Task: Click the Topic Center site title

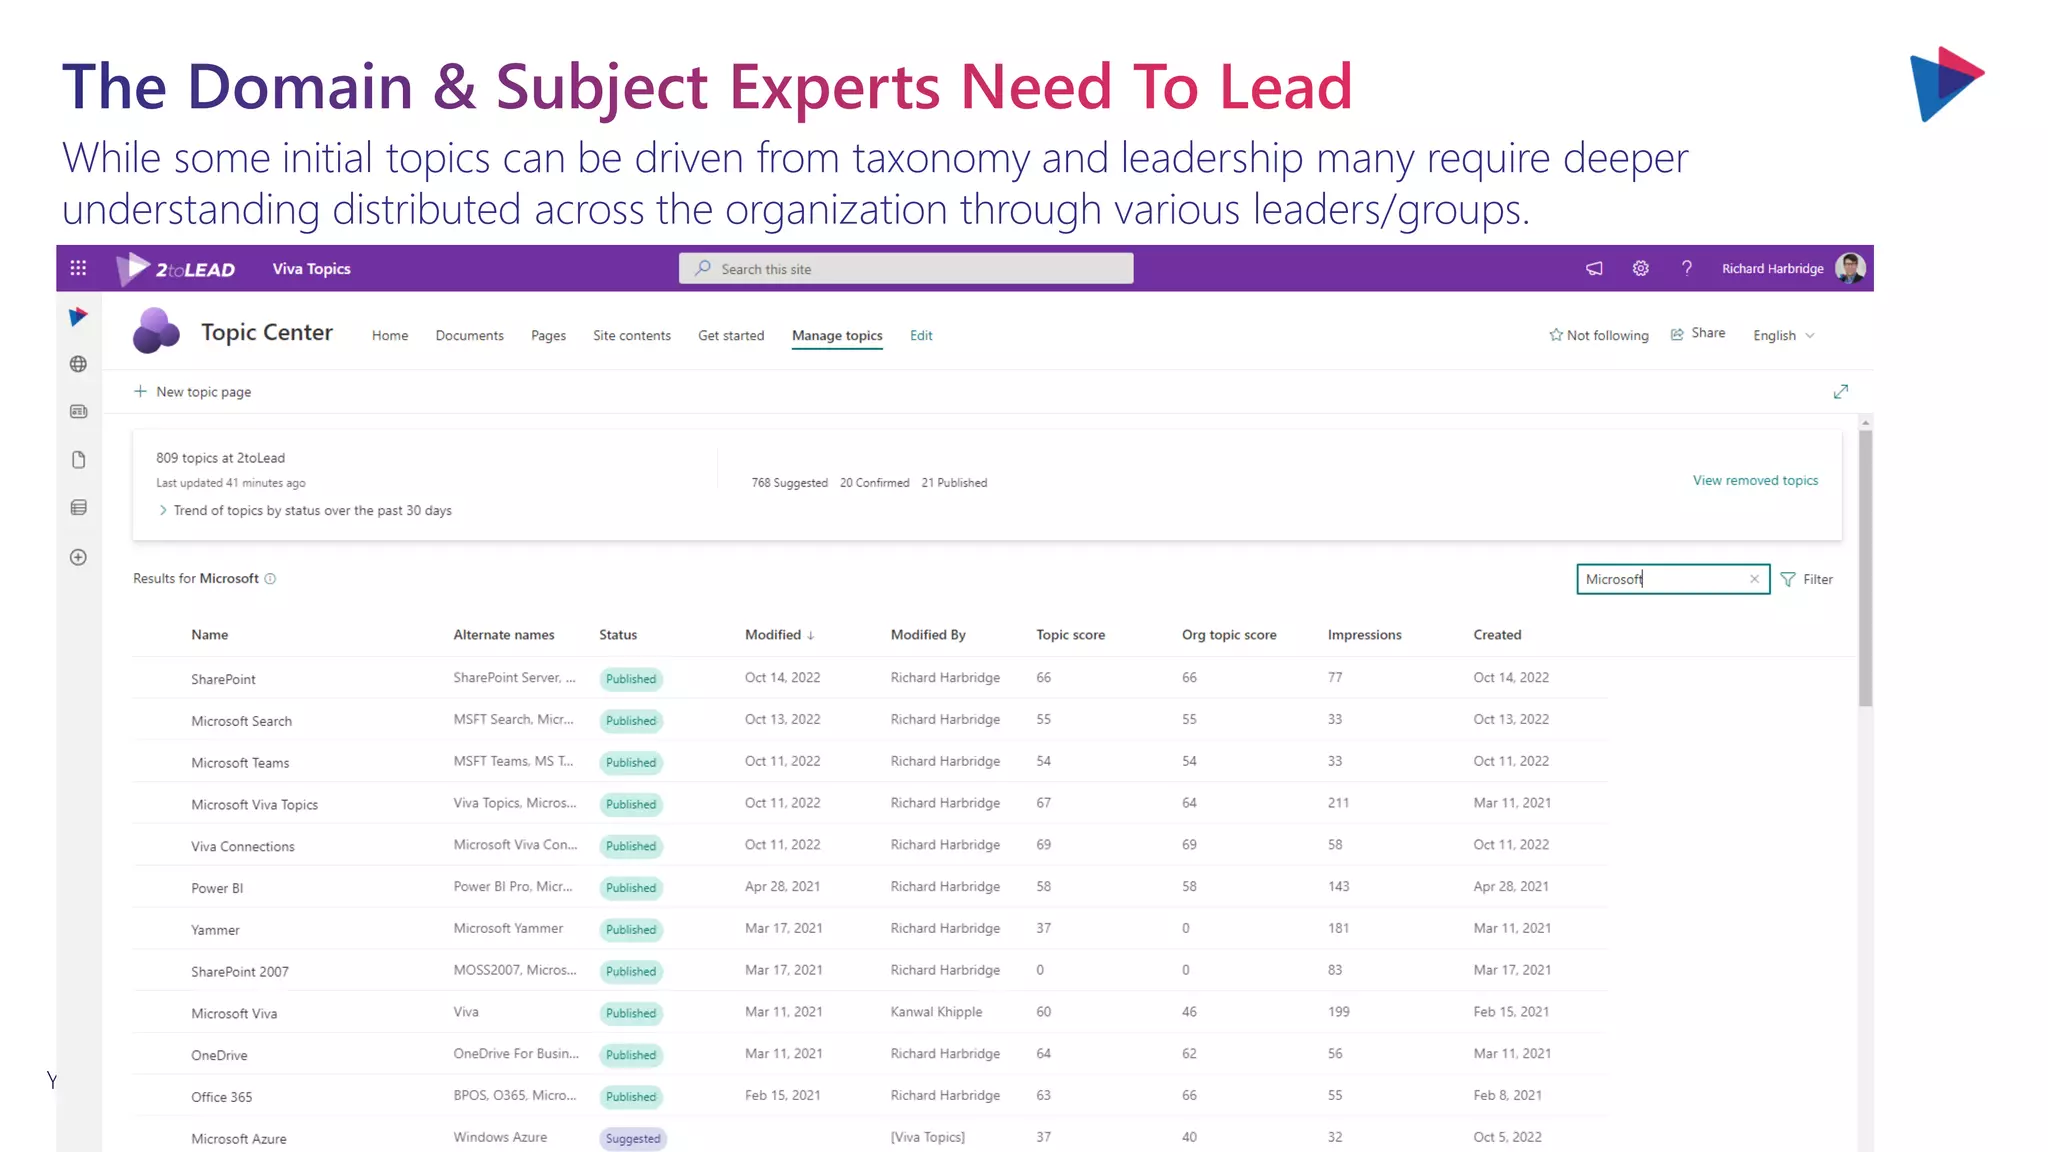Action: (267, 332)
